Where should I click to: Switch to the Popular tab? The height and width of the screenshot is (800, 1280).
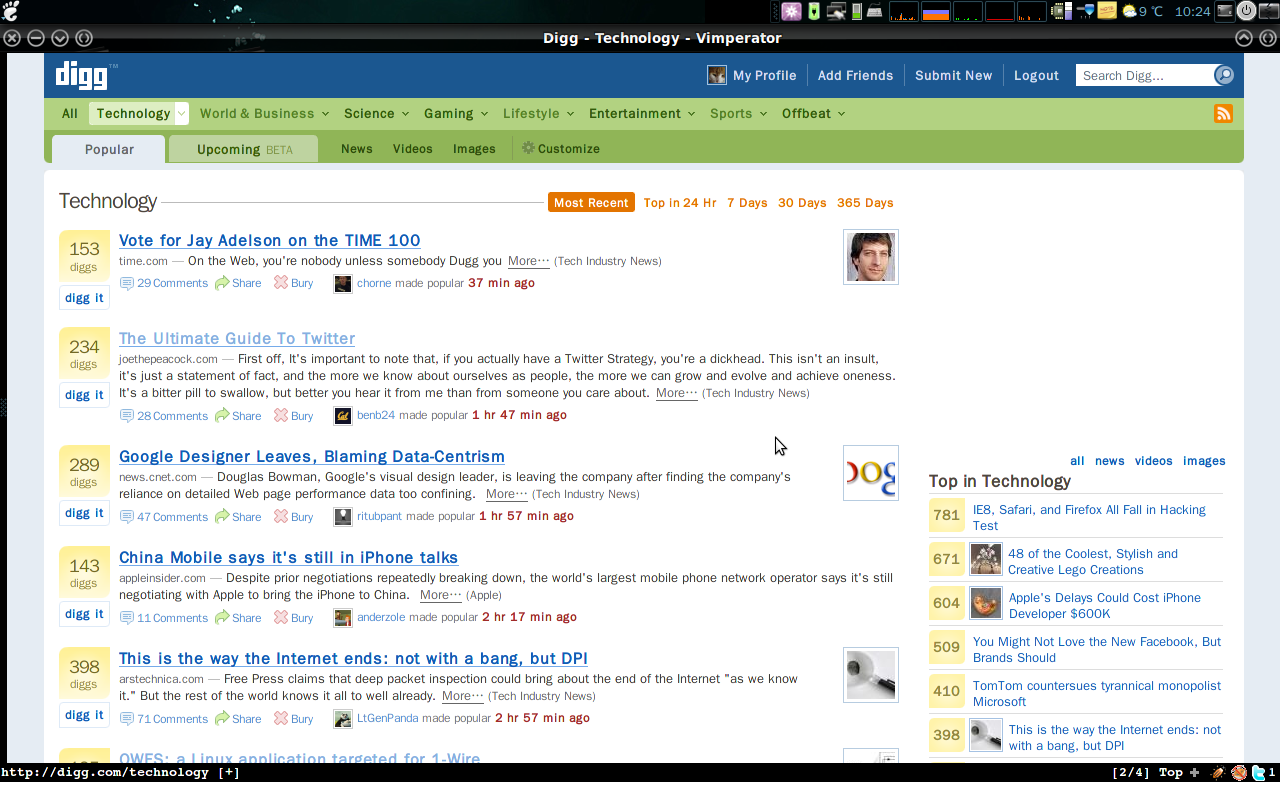pos(109,149)
